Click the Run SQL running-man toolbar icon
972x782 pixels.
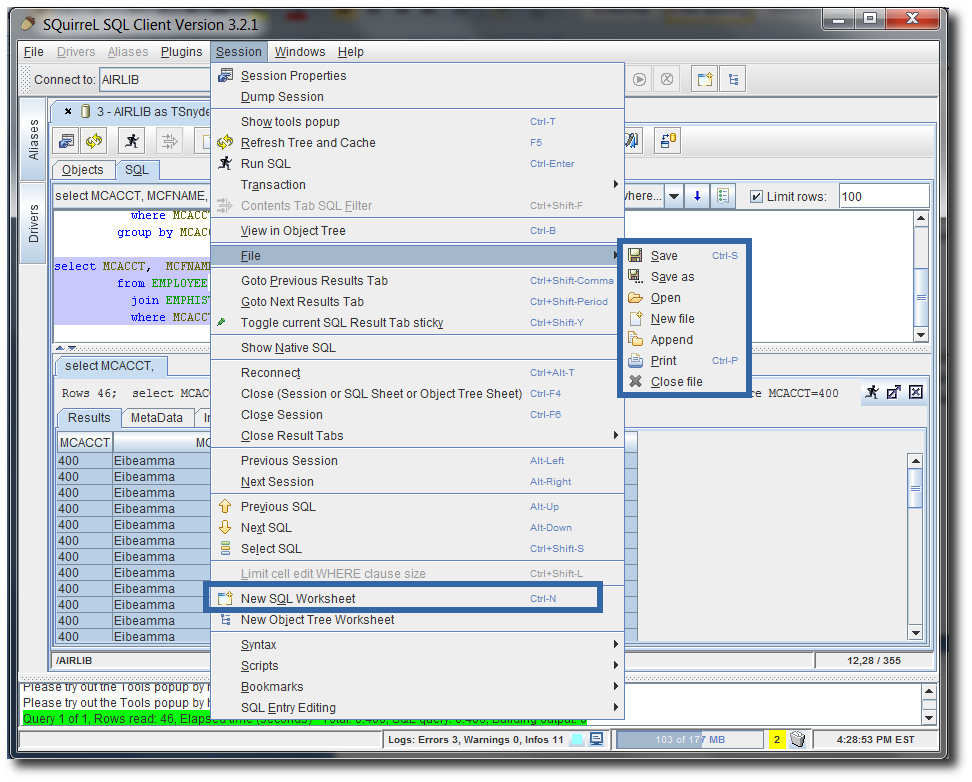[x=132, y=141]
